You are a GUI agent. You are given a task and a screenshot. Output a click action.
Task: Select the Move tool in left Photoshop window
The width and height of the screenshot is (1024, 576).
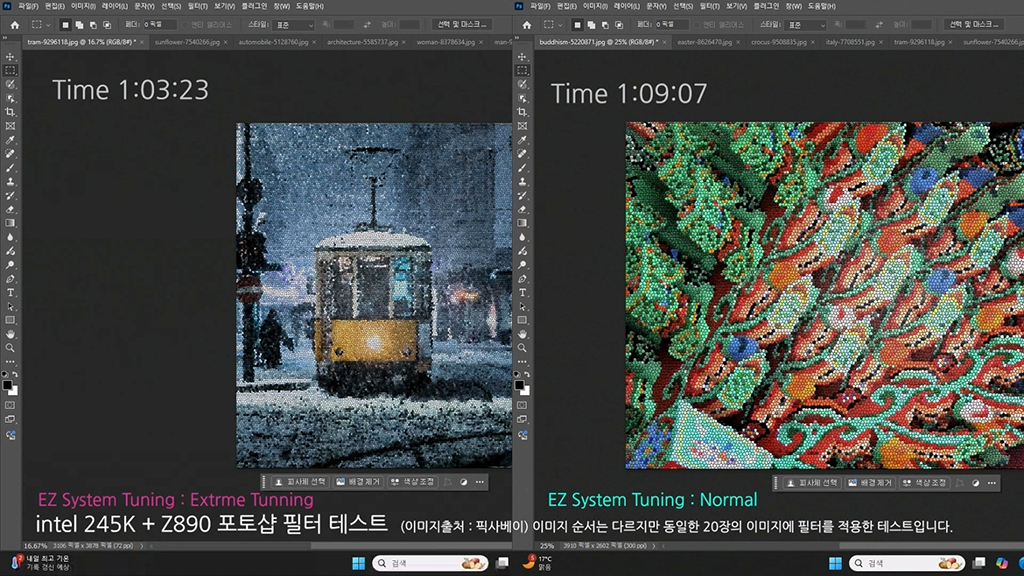(x=10, y=57)
